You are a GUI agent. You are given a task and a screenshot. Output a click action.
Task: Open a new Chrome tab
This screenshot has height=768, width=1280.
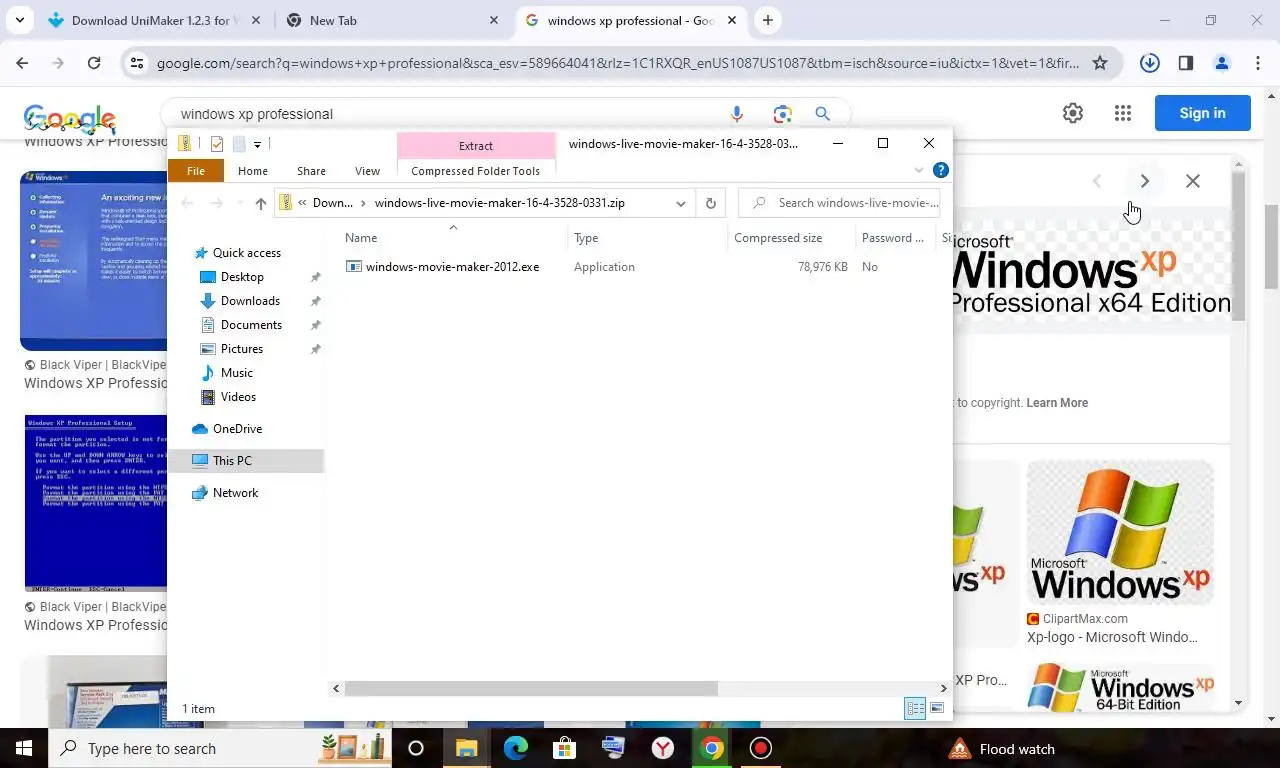pos(768,20)
